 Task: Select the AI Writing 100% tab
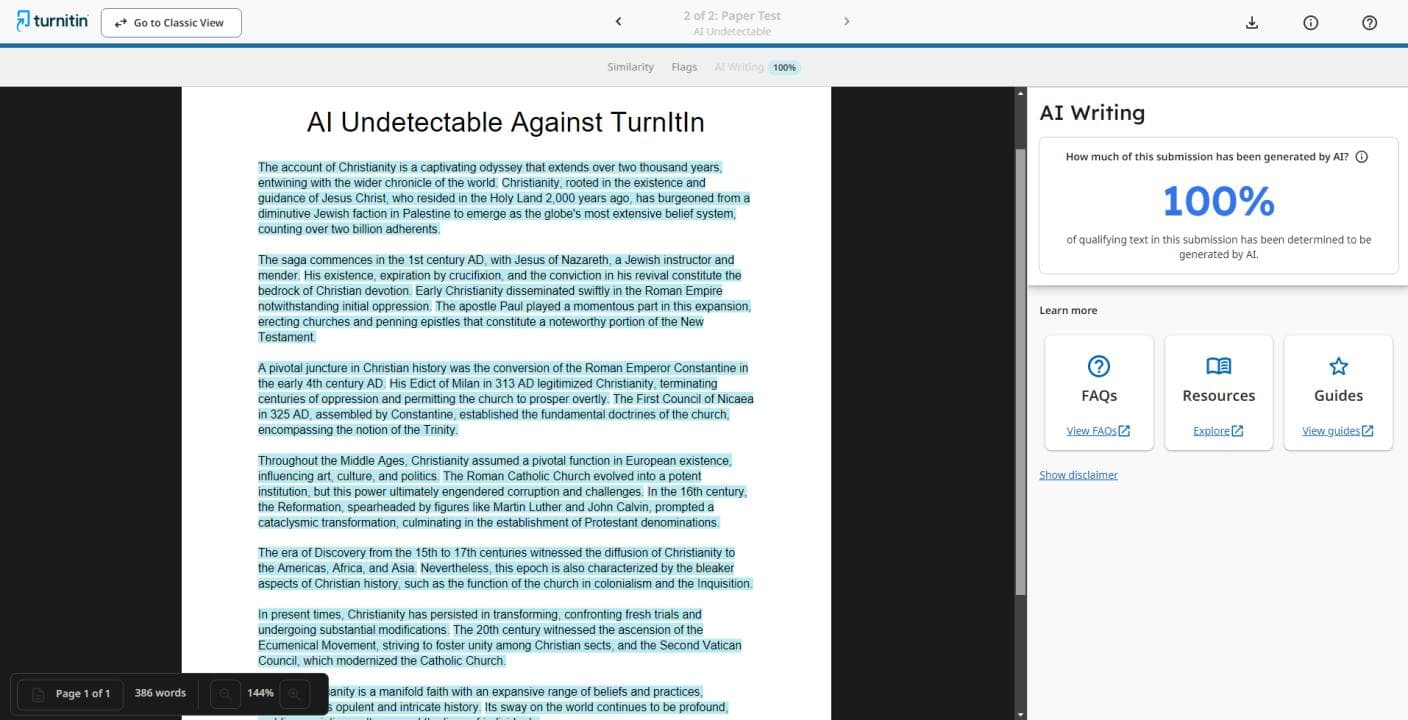point(756,67)
